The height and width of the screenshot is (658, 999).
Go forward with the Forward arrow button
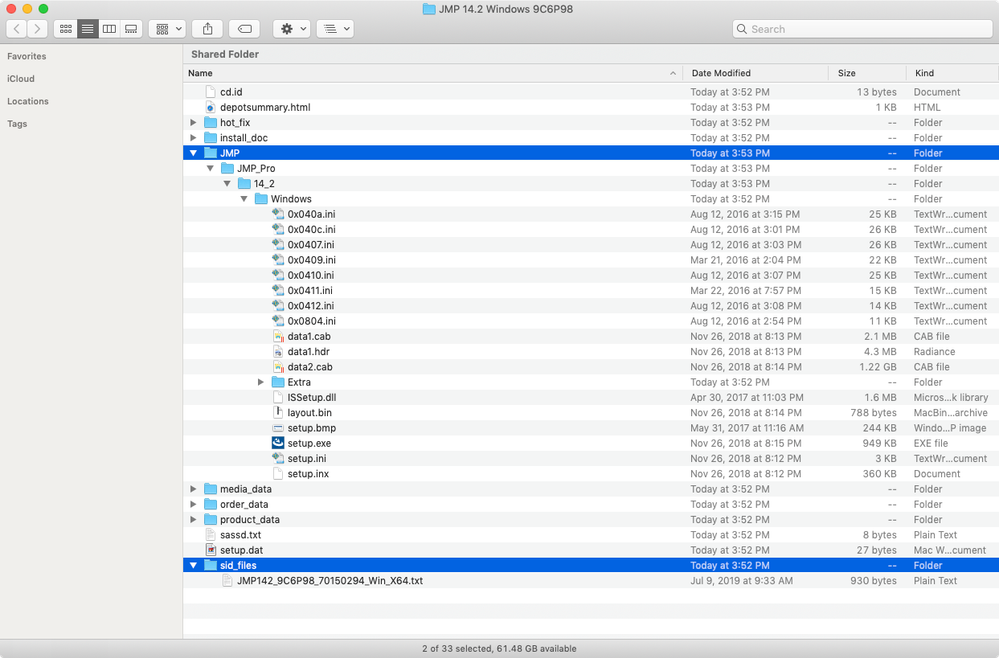tap(38, 29)
